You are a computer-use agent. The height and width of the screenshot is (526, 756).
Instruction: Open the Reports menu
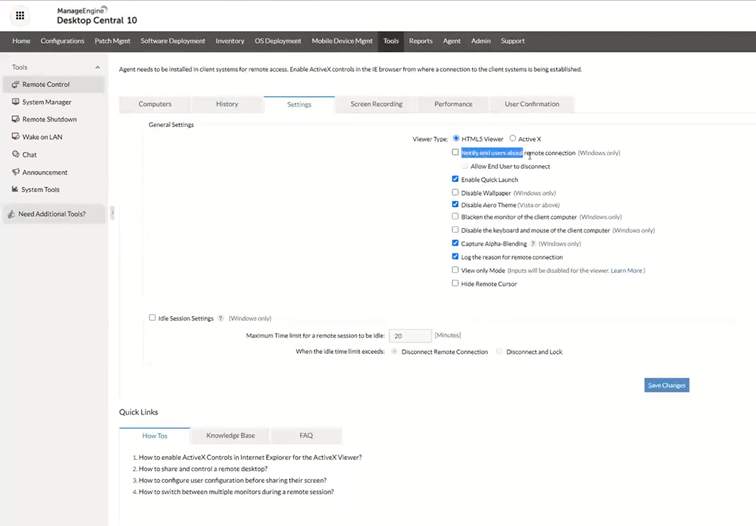click(x=420, y=41)
